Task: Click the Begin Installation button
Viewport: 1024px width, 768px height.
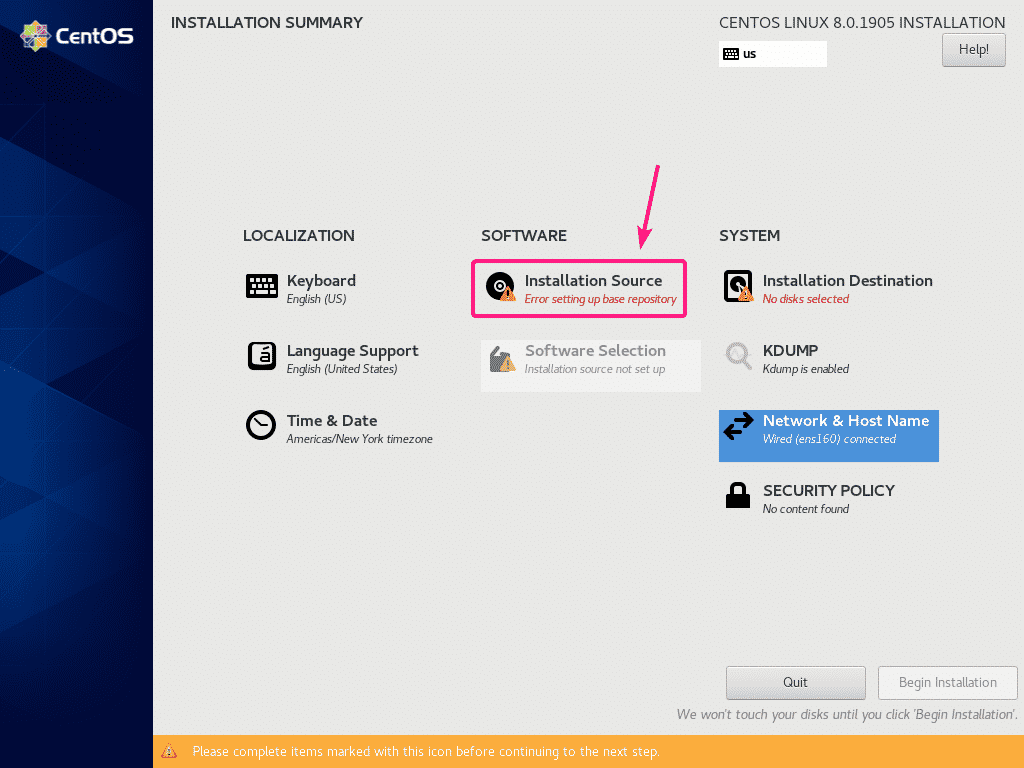Action: click(x=947, y=682)
